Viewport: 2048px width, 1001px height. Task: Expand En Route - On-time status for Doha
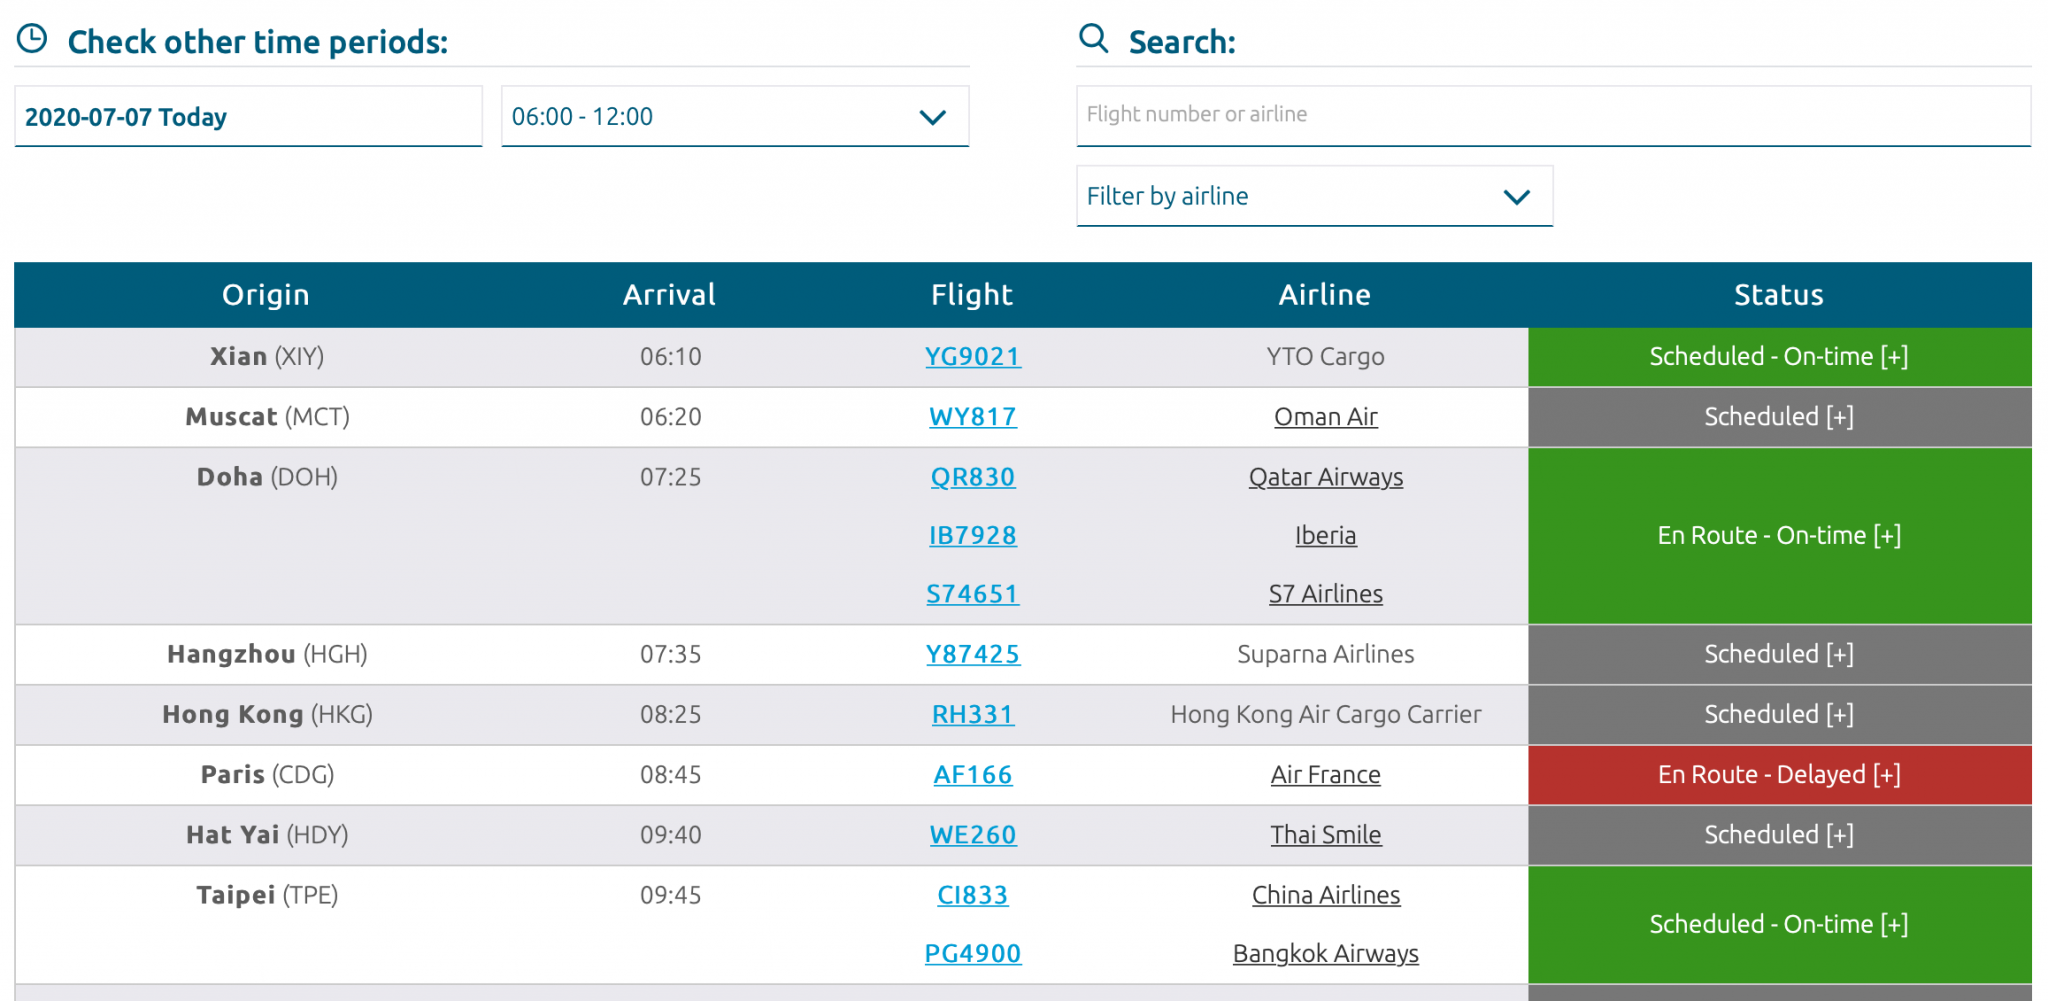(1778, 536)
